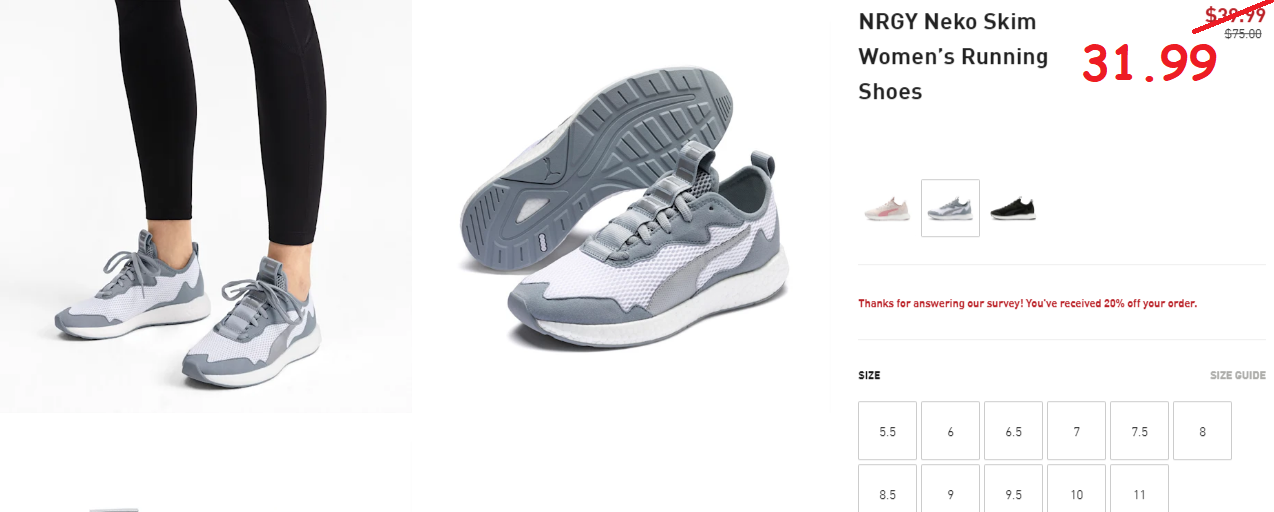Select size 7.5

point(1139,431)
